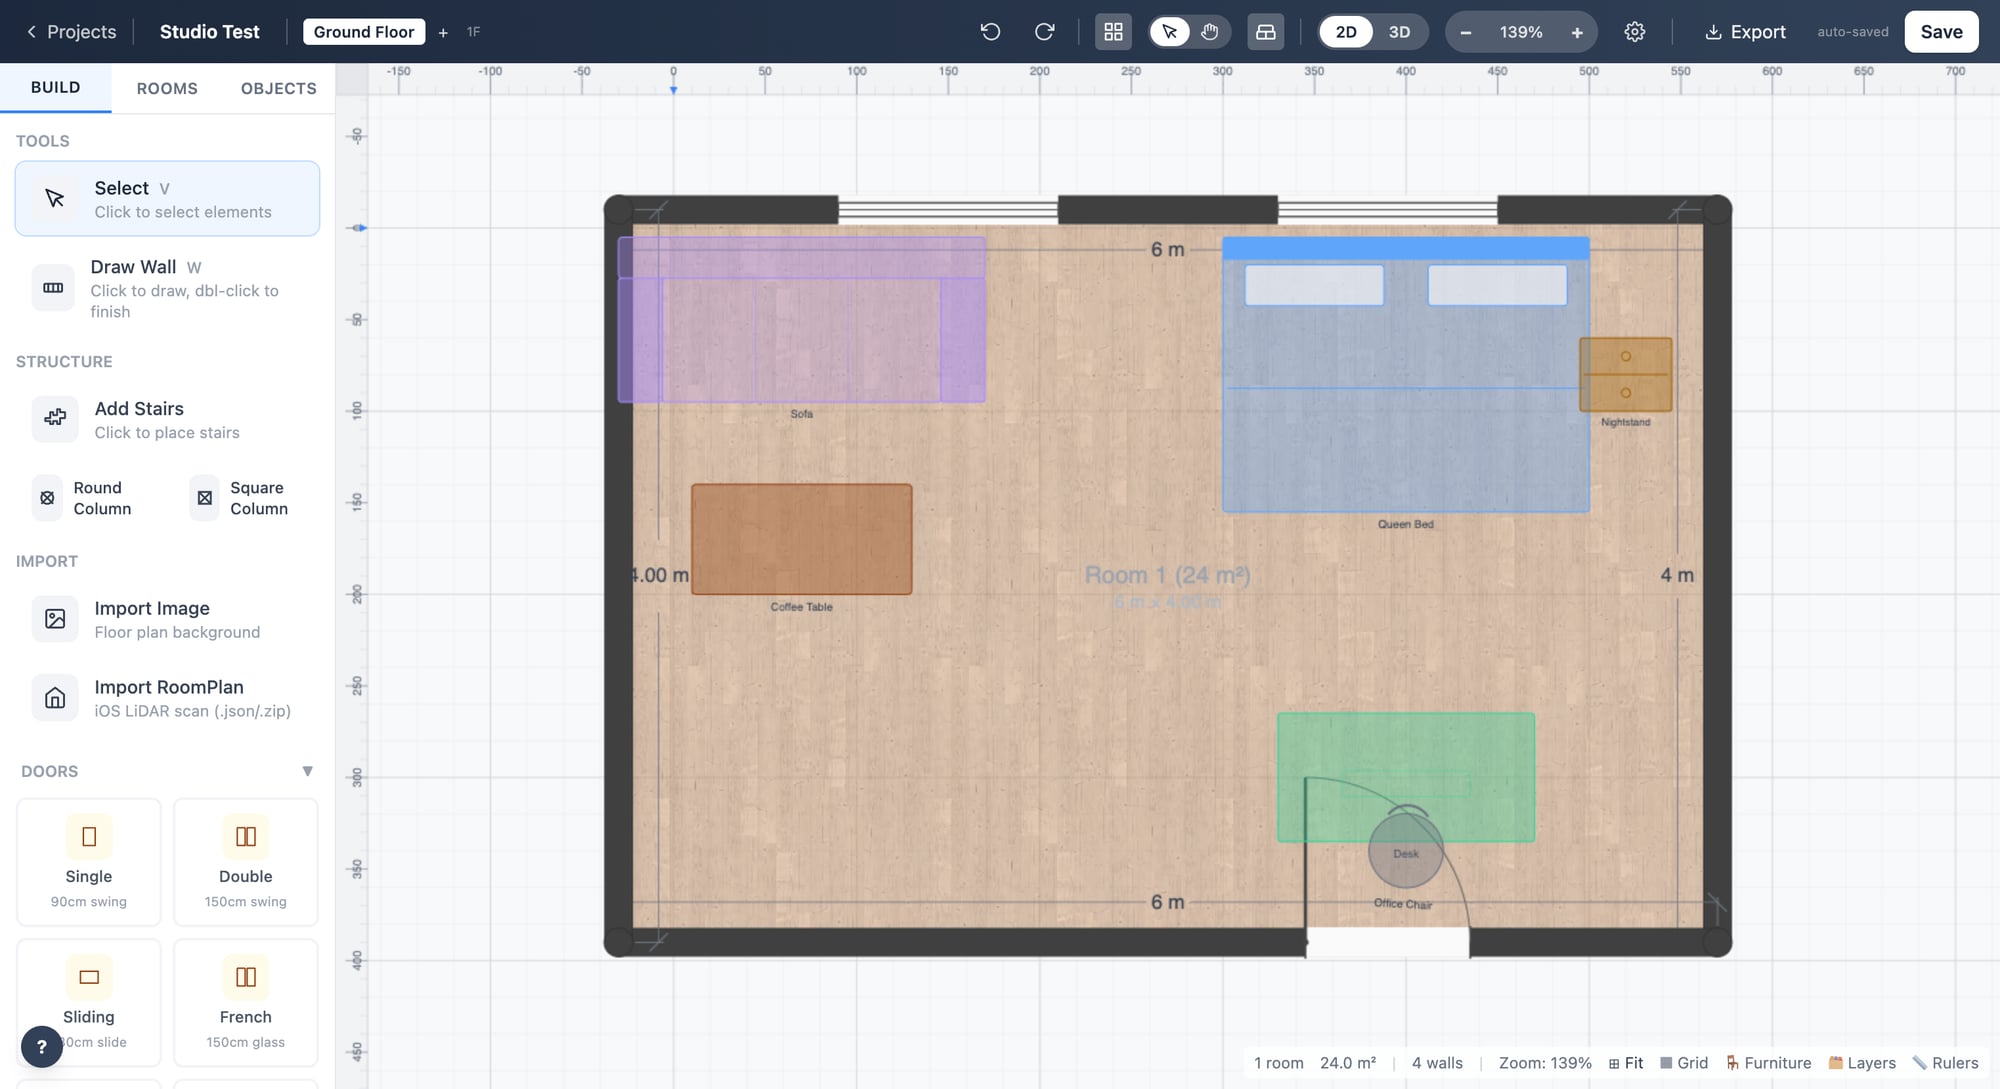Toggle Rulers visibility
Image resolution: width=2000 pixels, height=1089 pixels.
[x=1945, y=1063]
